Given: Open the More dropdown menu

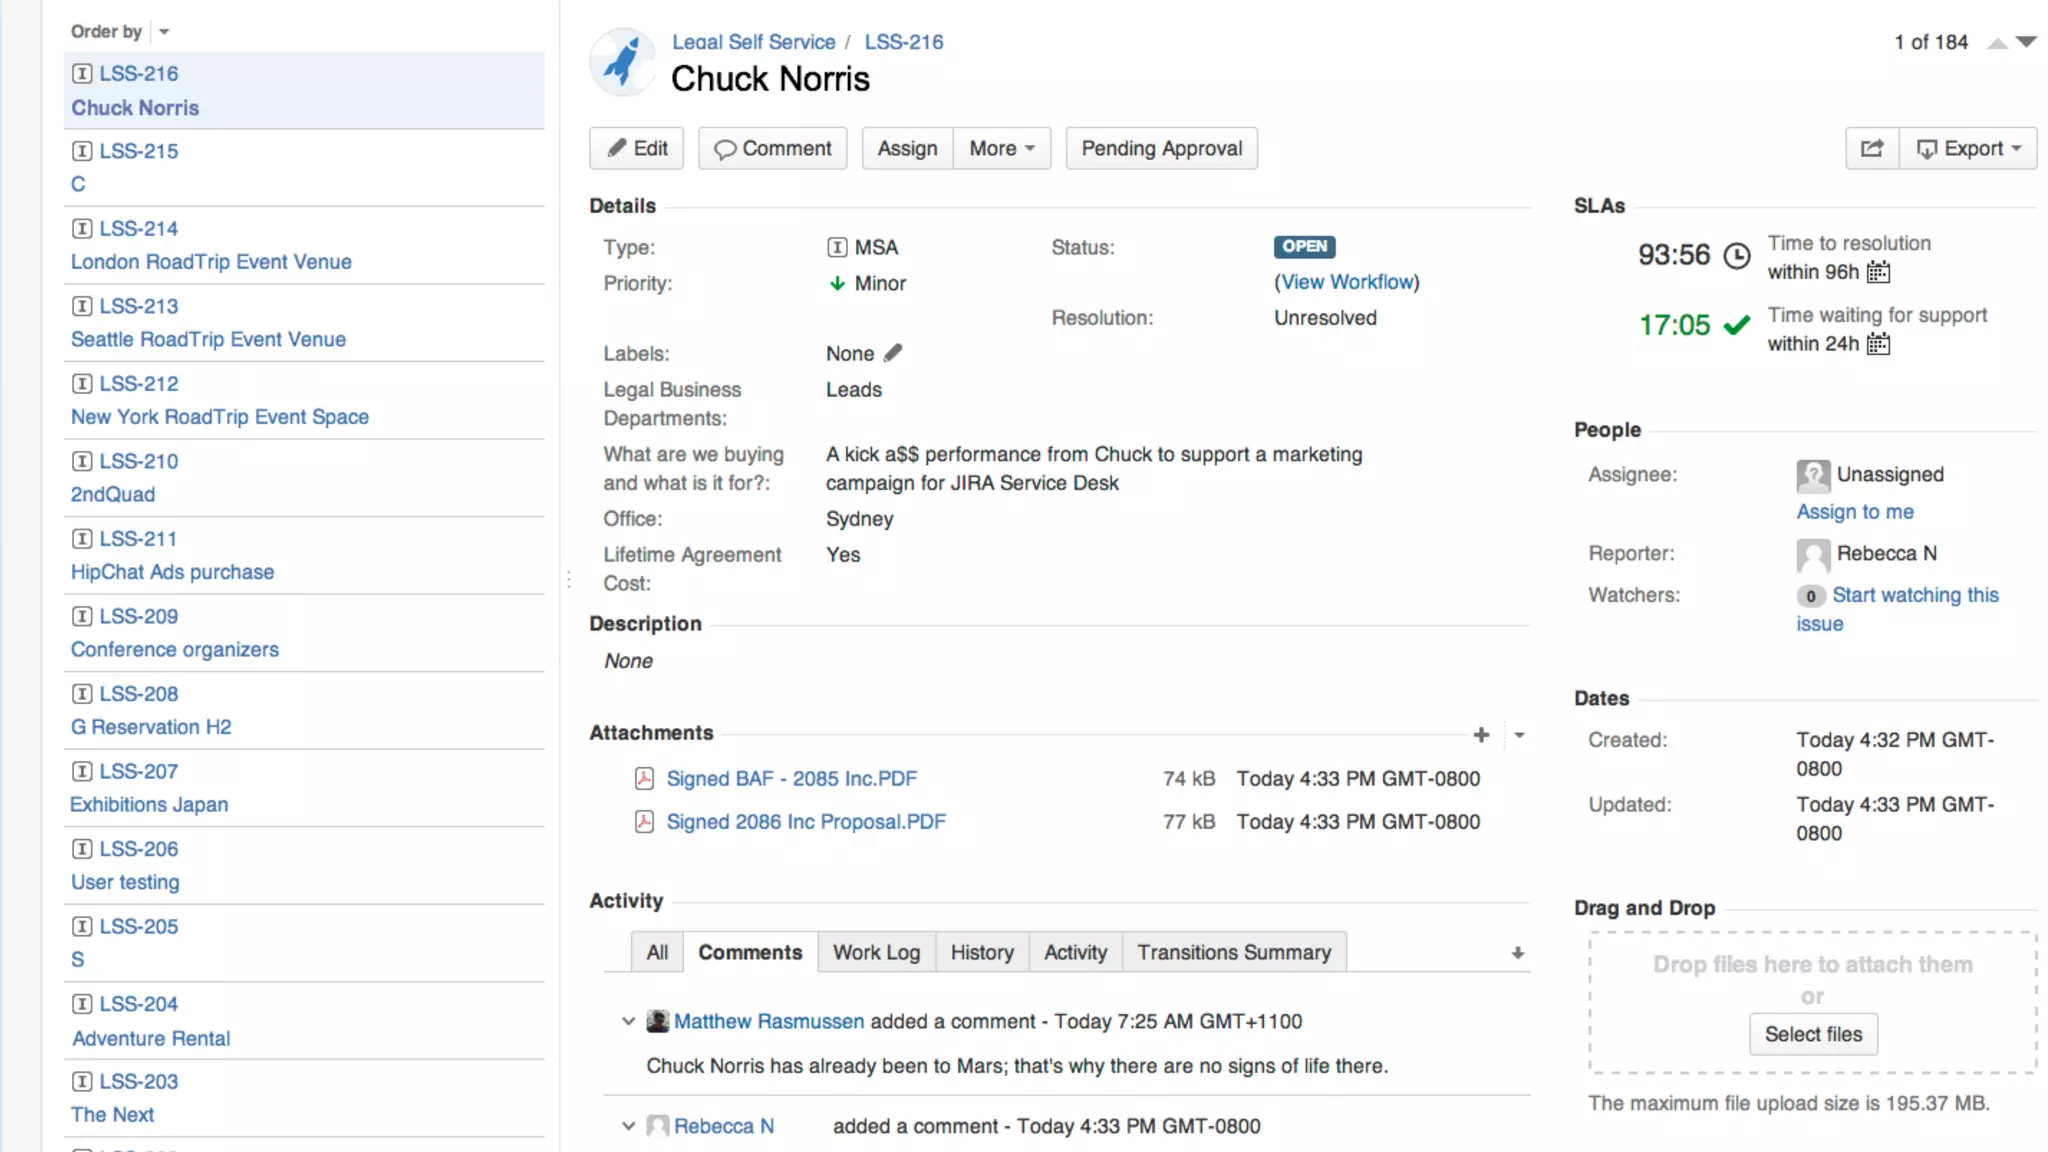Looking at the screenshot, I should (x=1001, y=148).
